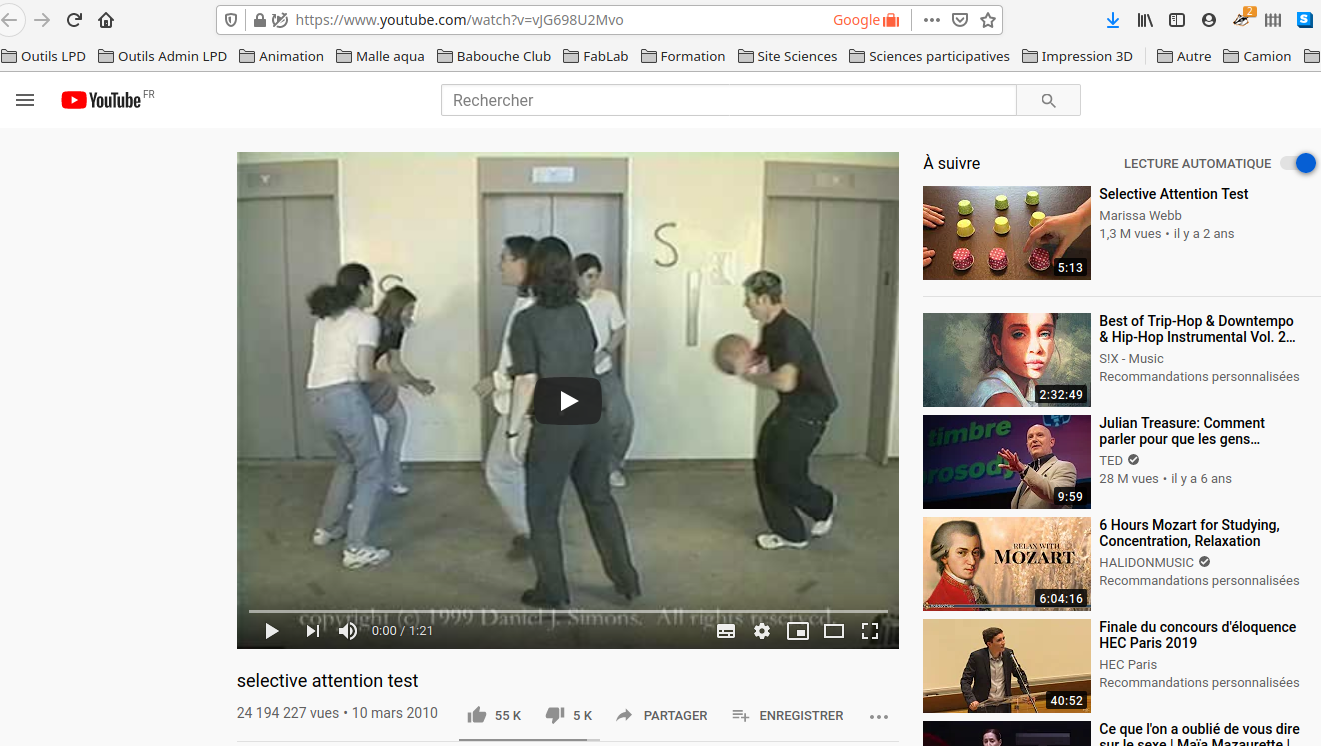Open the Impression 3D bookmark folder
The height and width of the screenshot is (746, 1321).
coord(1077,56)
